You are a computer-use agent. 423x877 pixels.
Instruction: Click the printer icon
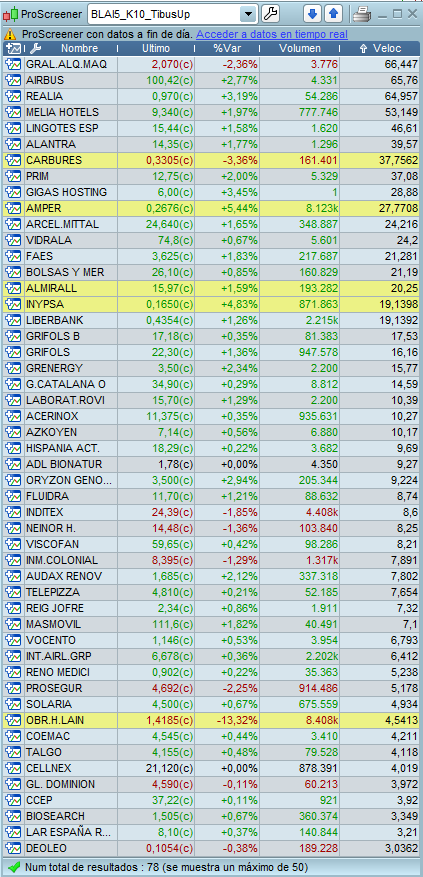tap(361, 14)
